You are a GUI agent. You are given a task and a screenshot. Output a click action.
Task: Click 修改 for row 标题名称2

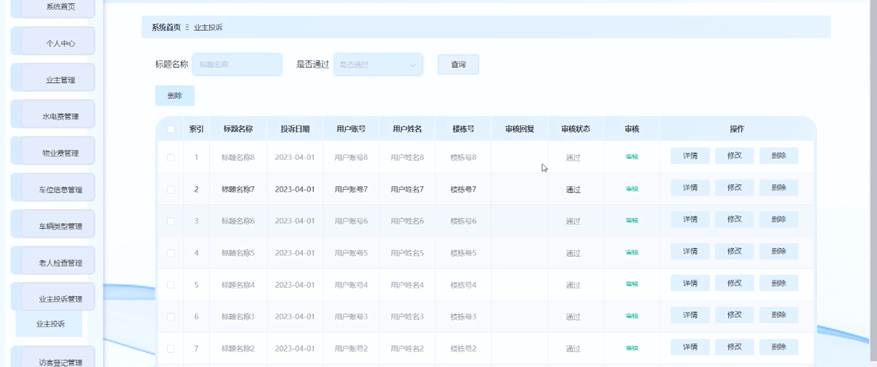click(734, 347)
